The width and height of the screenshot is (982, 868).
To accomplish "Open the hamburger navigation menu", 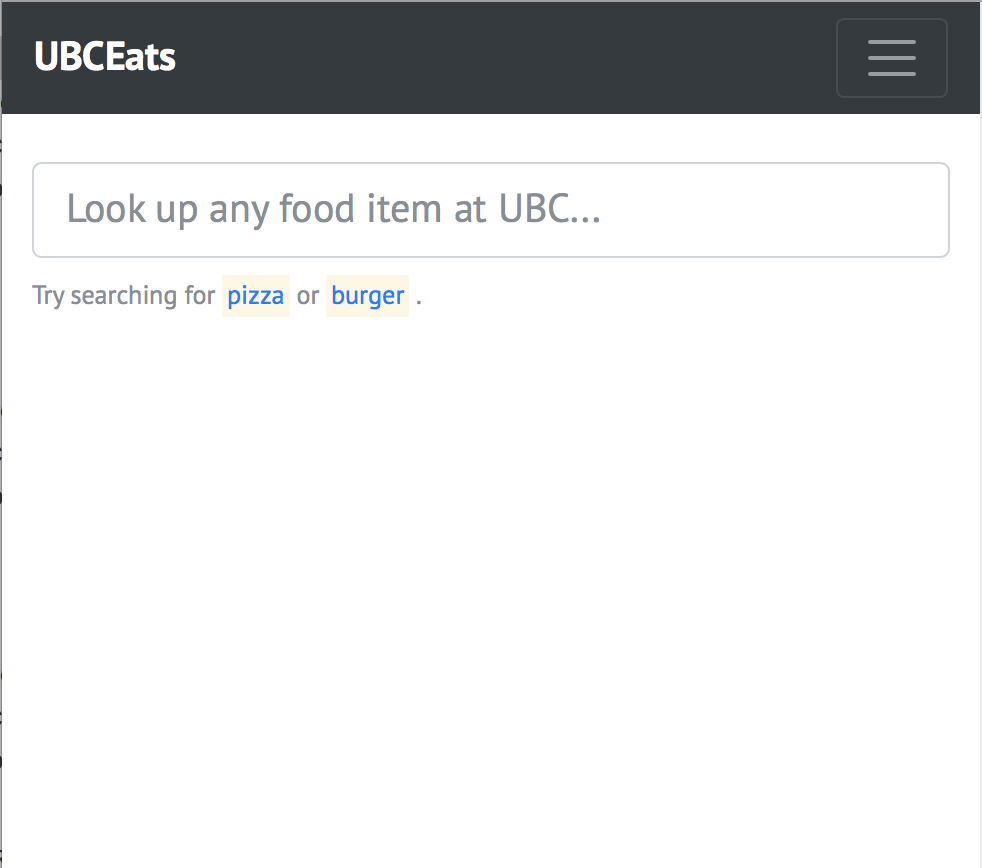I will [x=891, y=58].
